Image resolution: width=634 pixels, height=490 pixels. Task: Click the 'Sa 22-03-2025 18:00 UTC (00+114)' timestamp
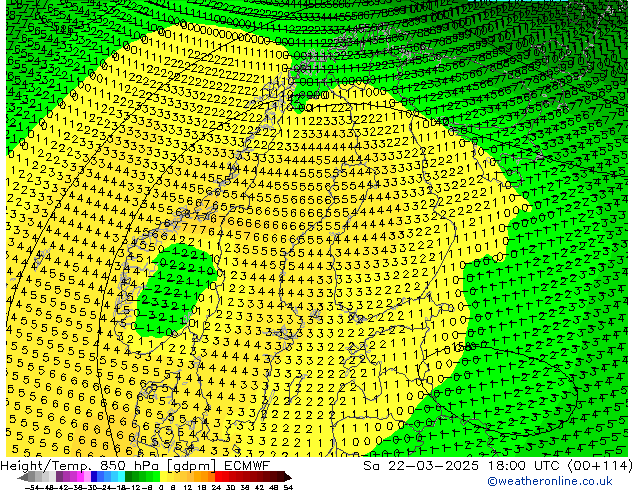(498, 466)
